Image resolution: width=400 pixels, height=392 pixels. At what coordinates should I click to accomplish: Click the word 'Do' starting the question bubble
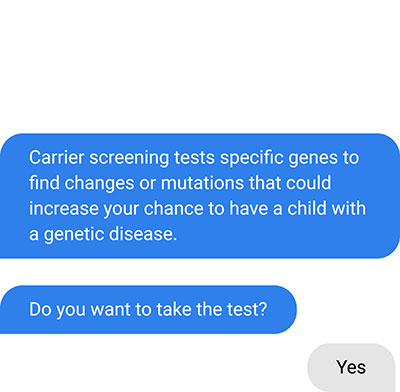pos(40,309)
